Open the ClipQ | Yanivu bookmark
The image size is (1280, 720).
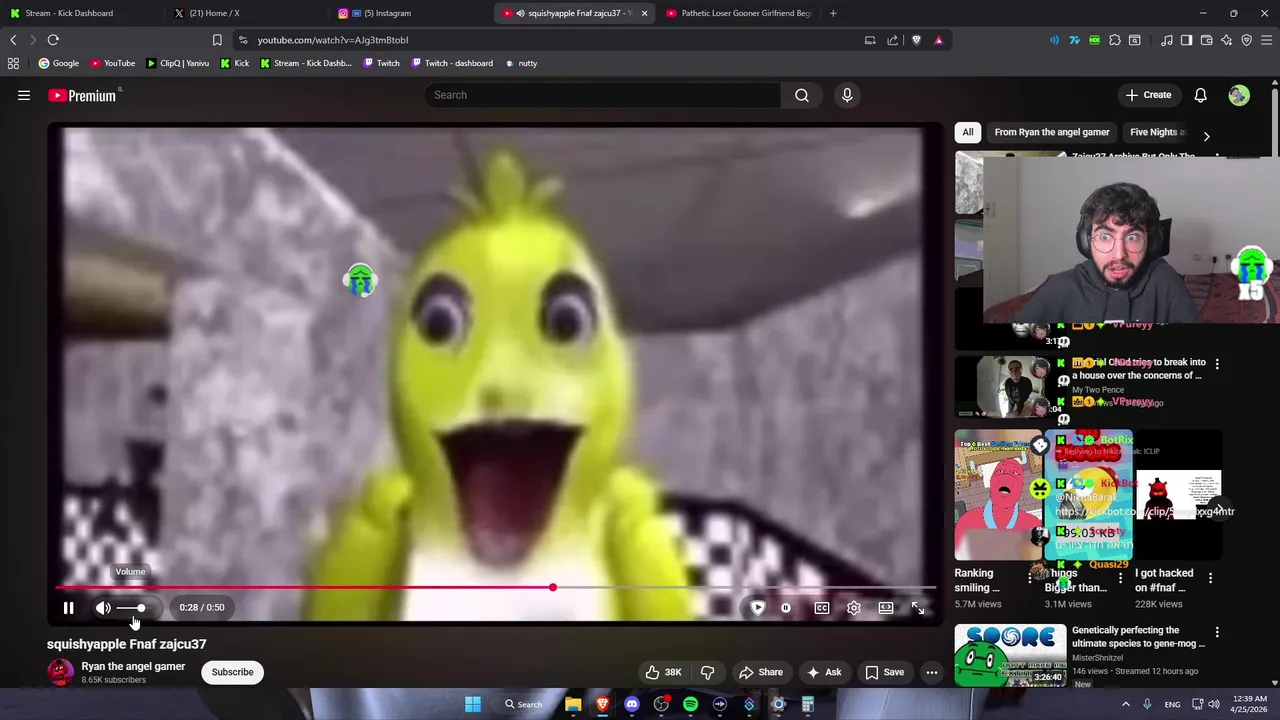(x=178, y=63)
